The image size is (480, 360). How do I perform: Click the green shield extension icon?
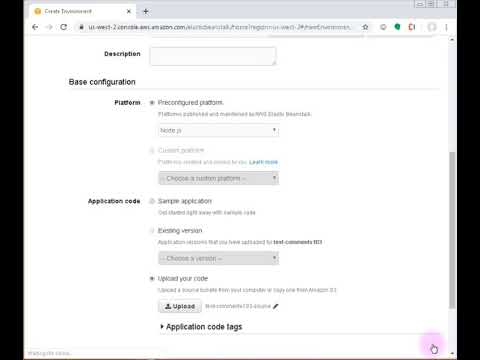coord(397,27)
